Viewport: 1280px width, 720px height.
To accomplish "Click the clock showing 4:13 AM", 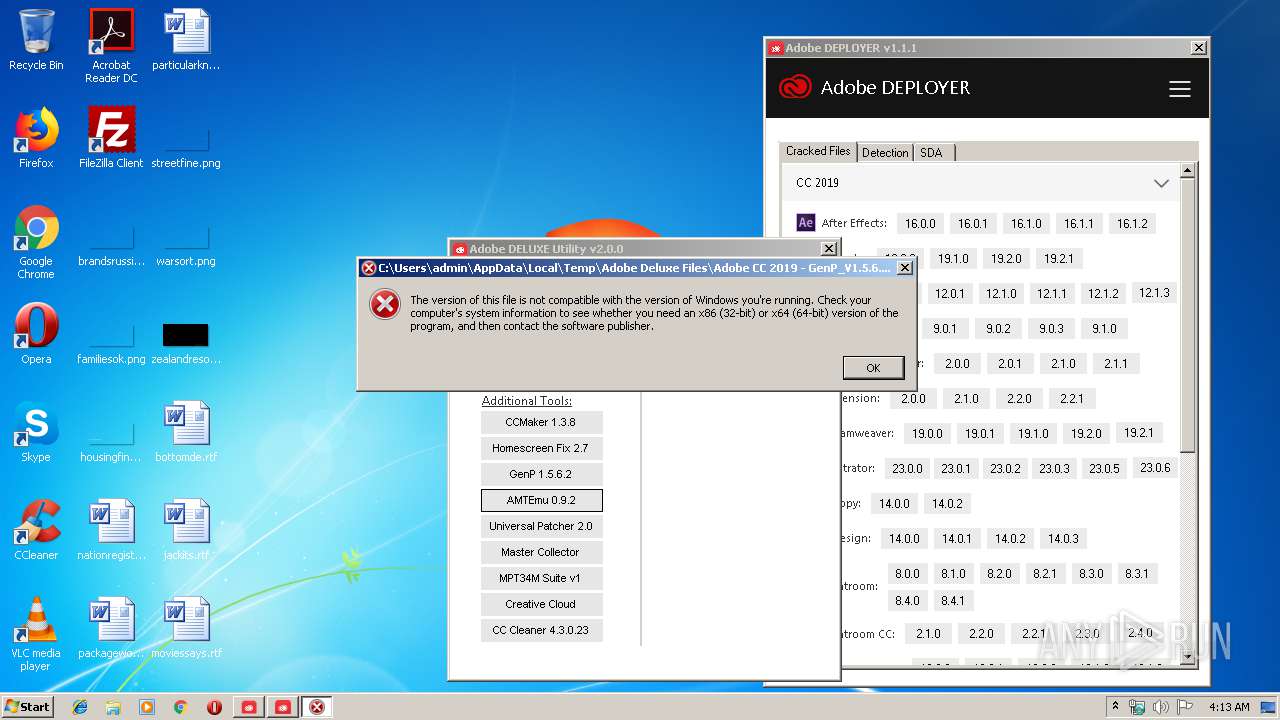I will [1229, 707].
